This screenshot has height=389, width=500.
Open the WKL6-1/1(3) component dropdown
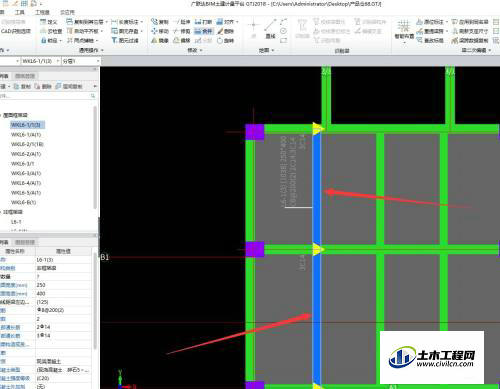(41, 61)
